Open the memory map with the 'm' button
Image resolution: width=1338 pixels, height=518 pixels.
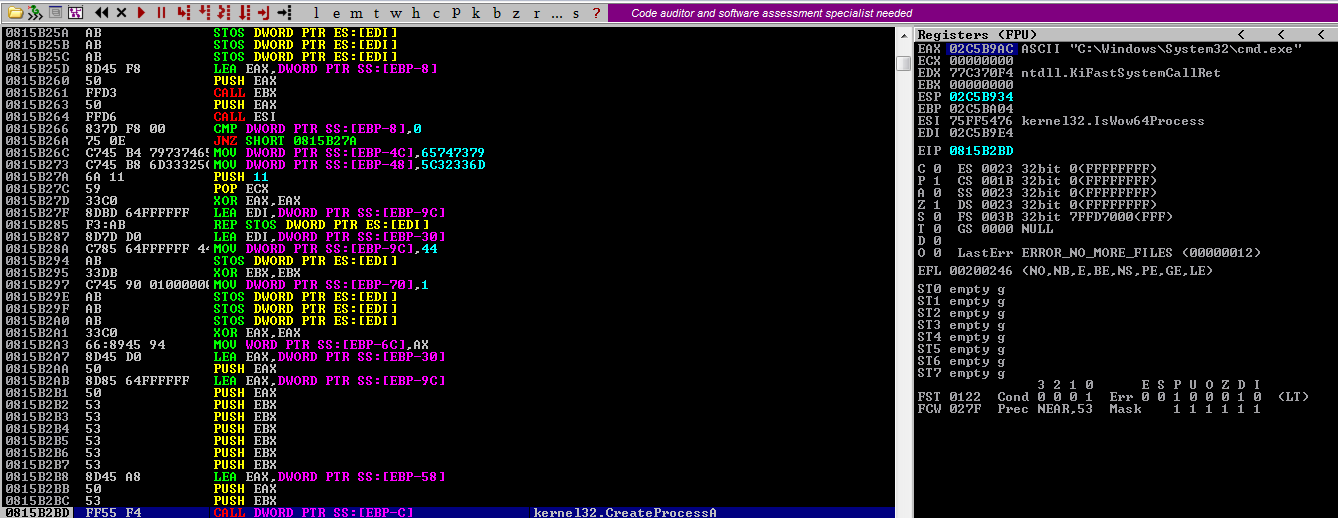[x=355, y=13]
